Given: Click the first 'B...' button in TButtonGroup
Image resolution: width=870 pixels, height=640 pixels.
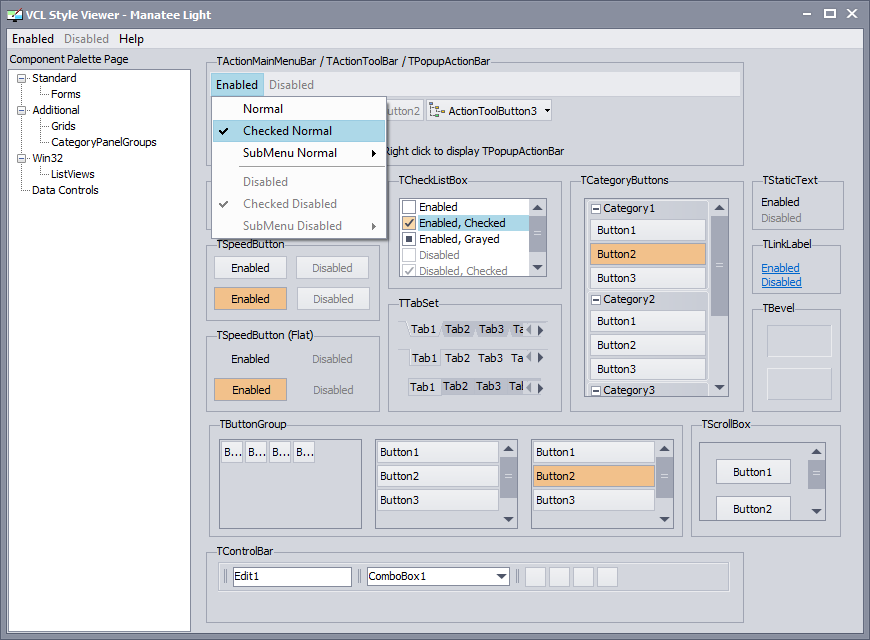Looking at the screenshot, I should coord(232,452).
